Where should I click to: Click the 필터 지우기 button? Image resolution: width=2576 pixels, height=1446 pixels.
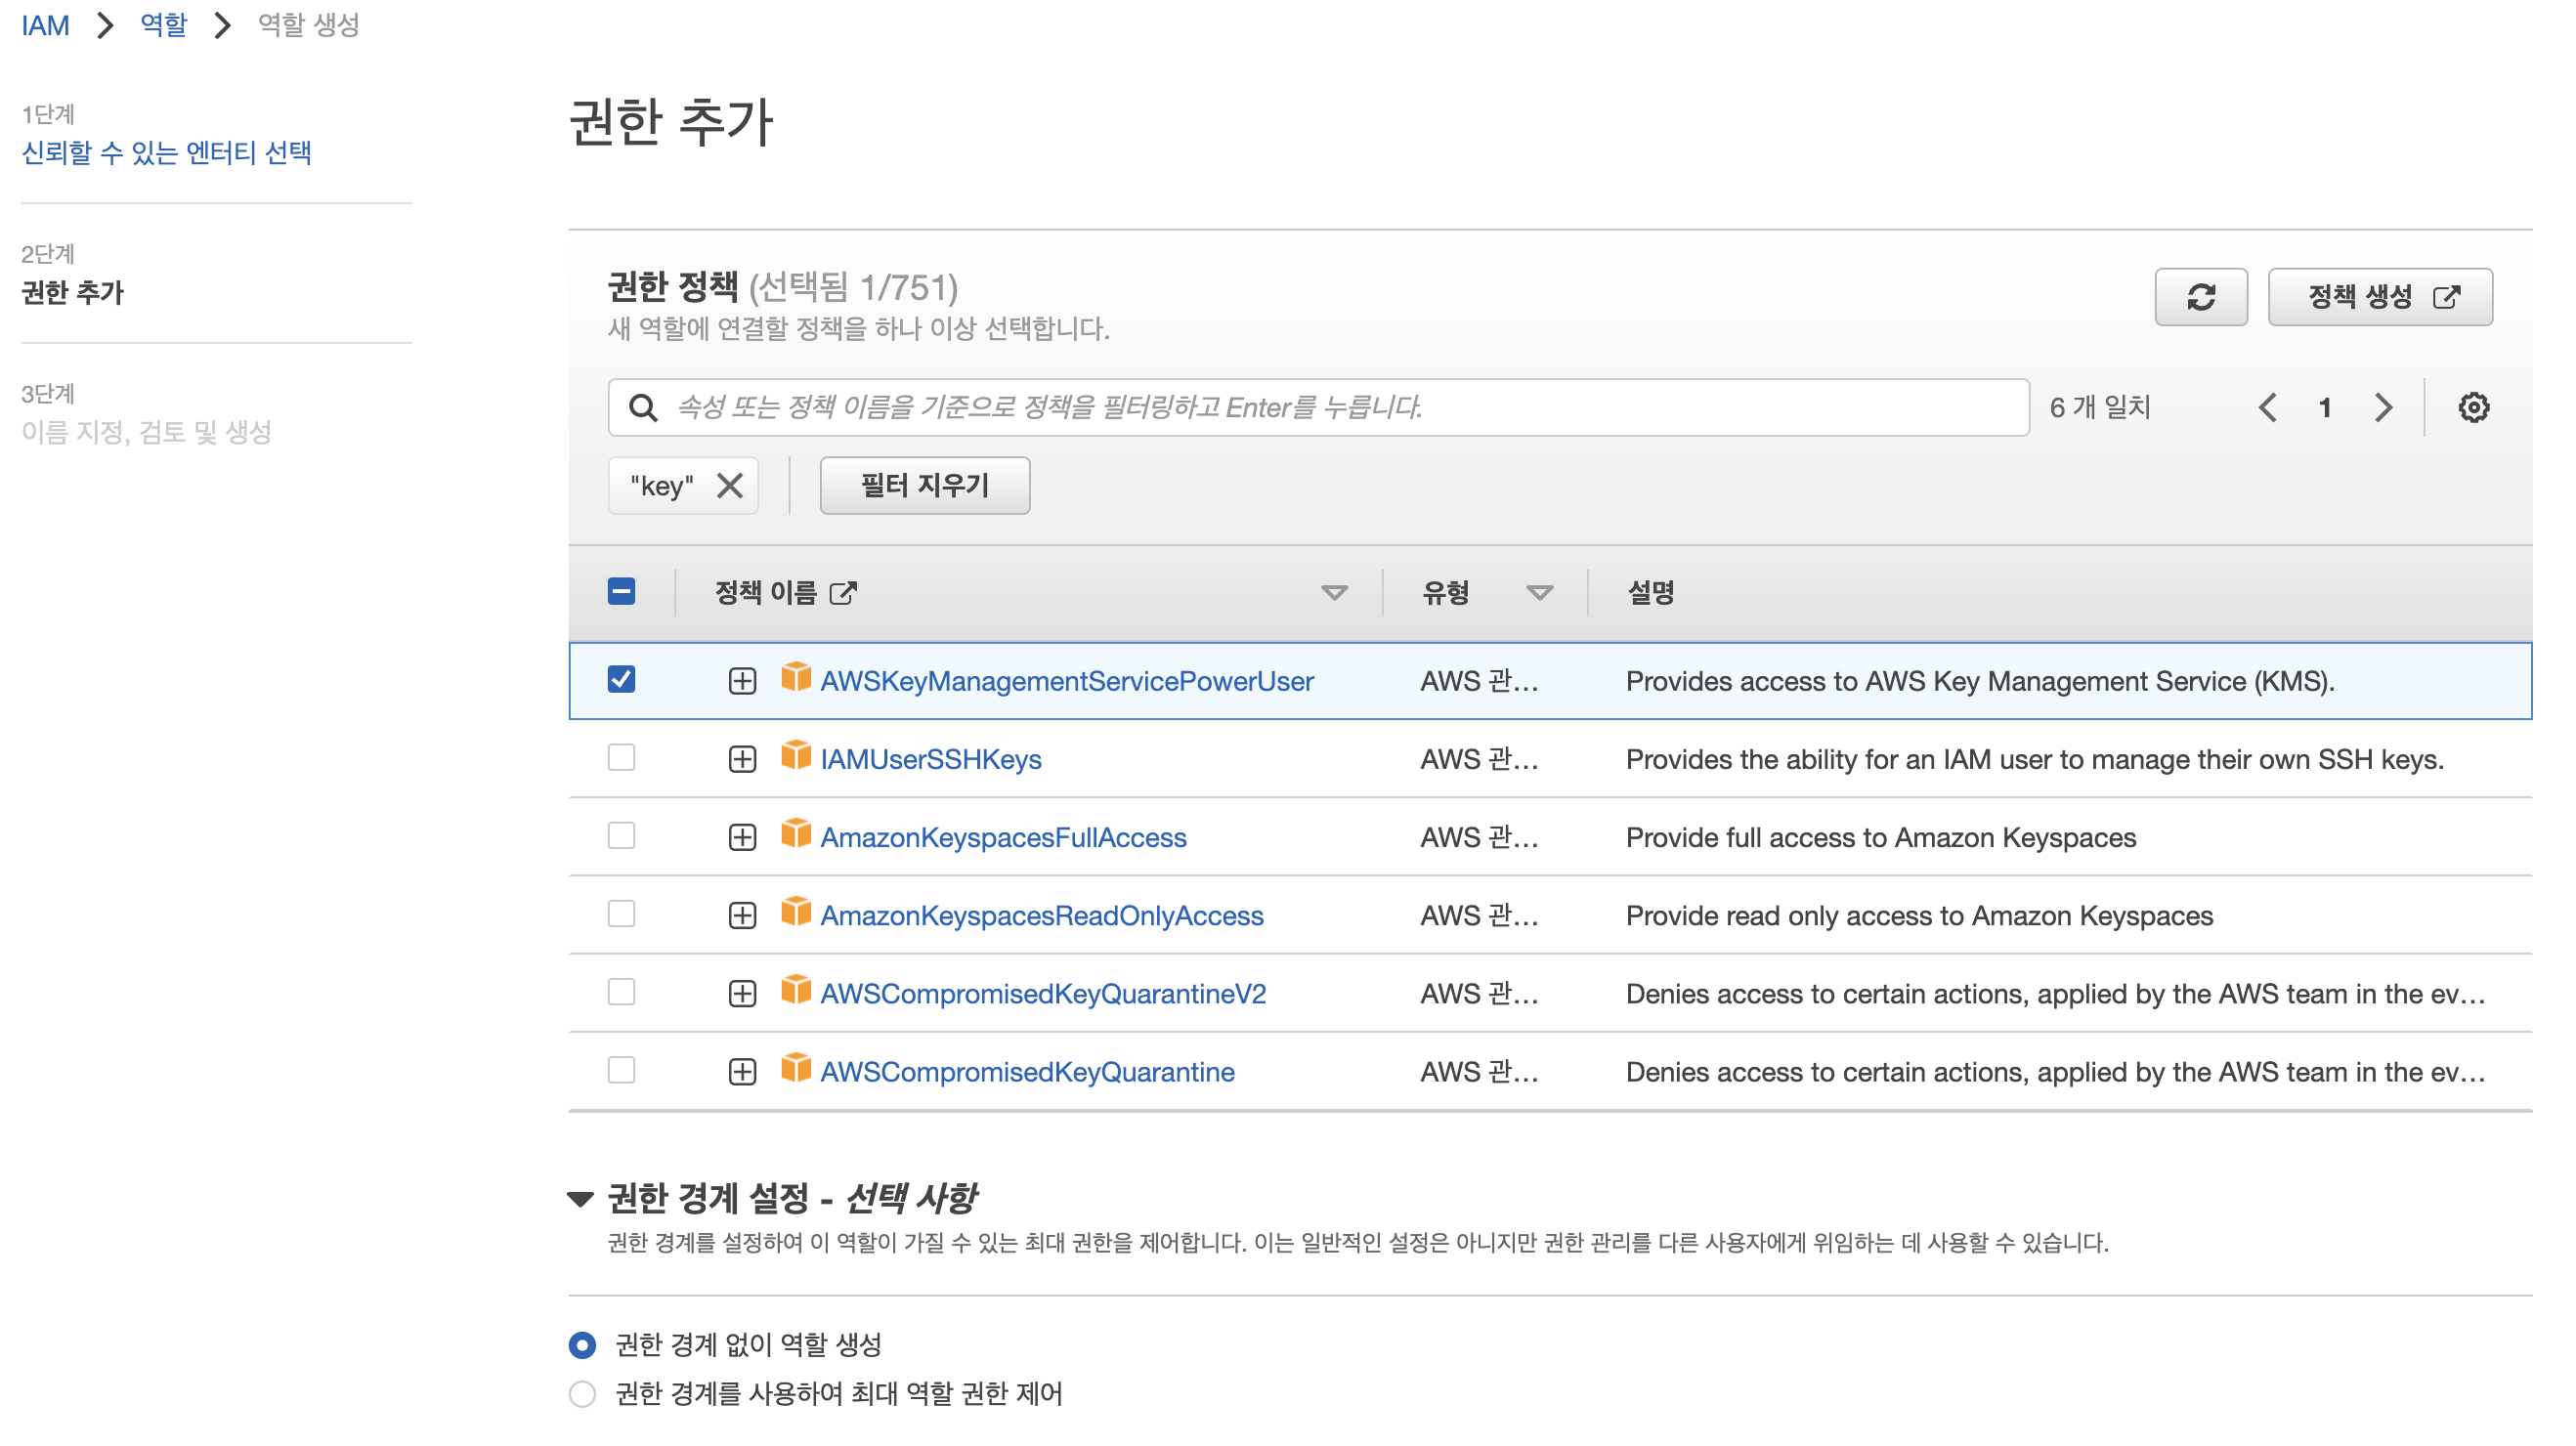pos(924,486)
